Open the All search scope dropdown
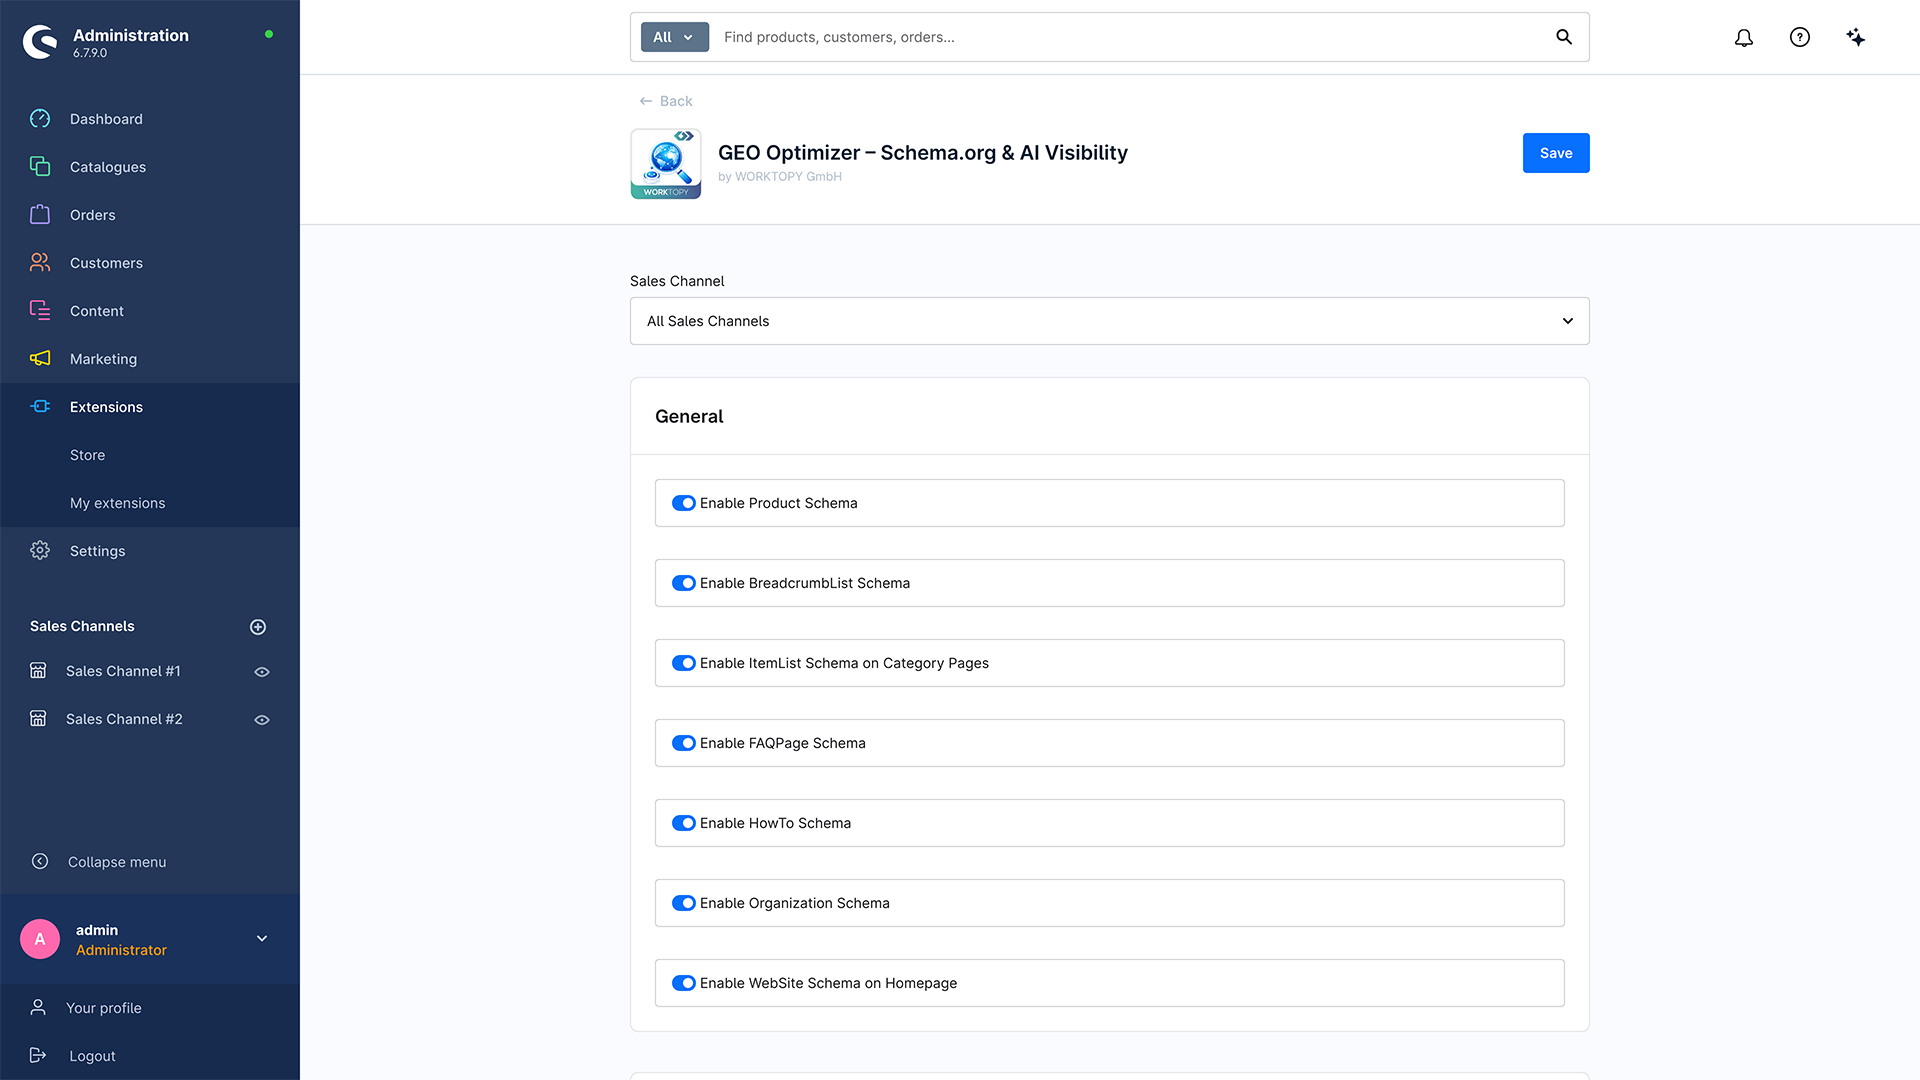The image size is (1920, 1080). click(675, 37)
